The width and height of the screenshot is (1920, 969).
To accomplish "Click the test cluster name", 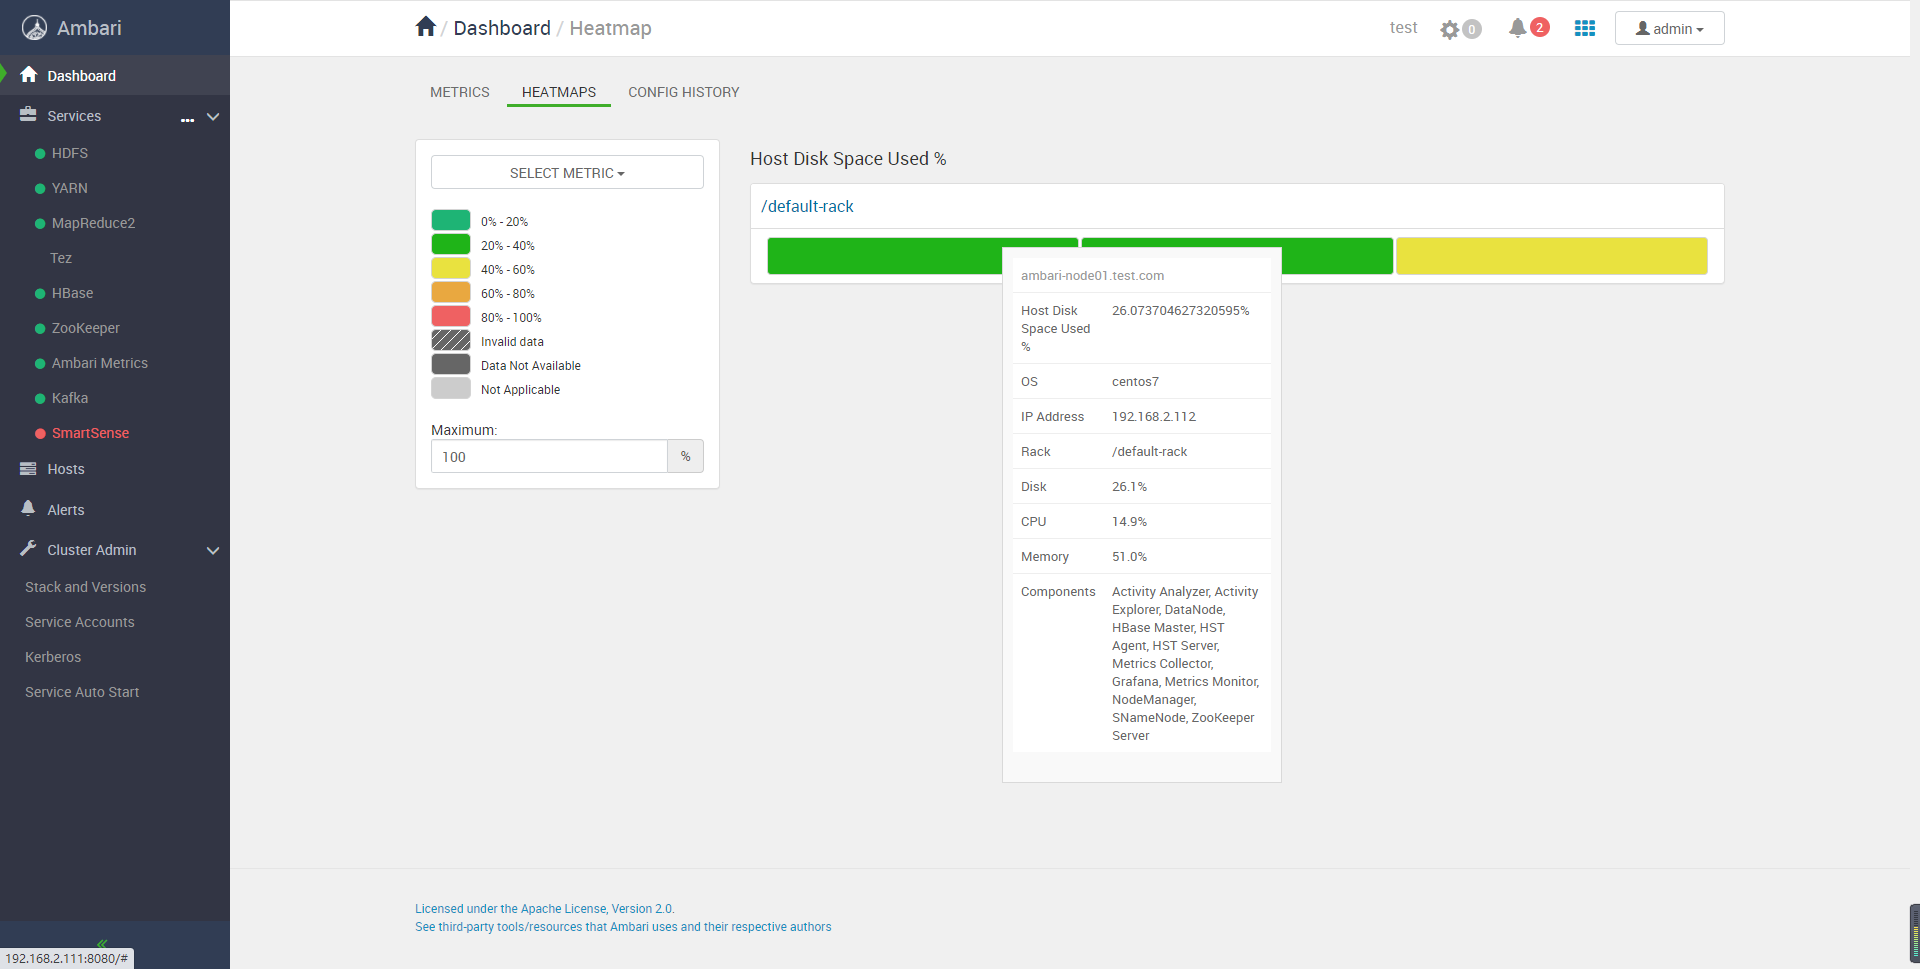I will coord(1403,28).
